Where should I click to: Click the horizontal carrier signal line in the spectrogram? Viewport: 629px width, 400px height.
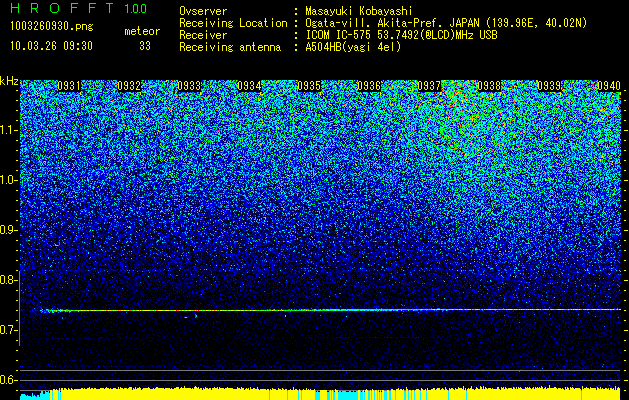click(x=331, y=310)
